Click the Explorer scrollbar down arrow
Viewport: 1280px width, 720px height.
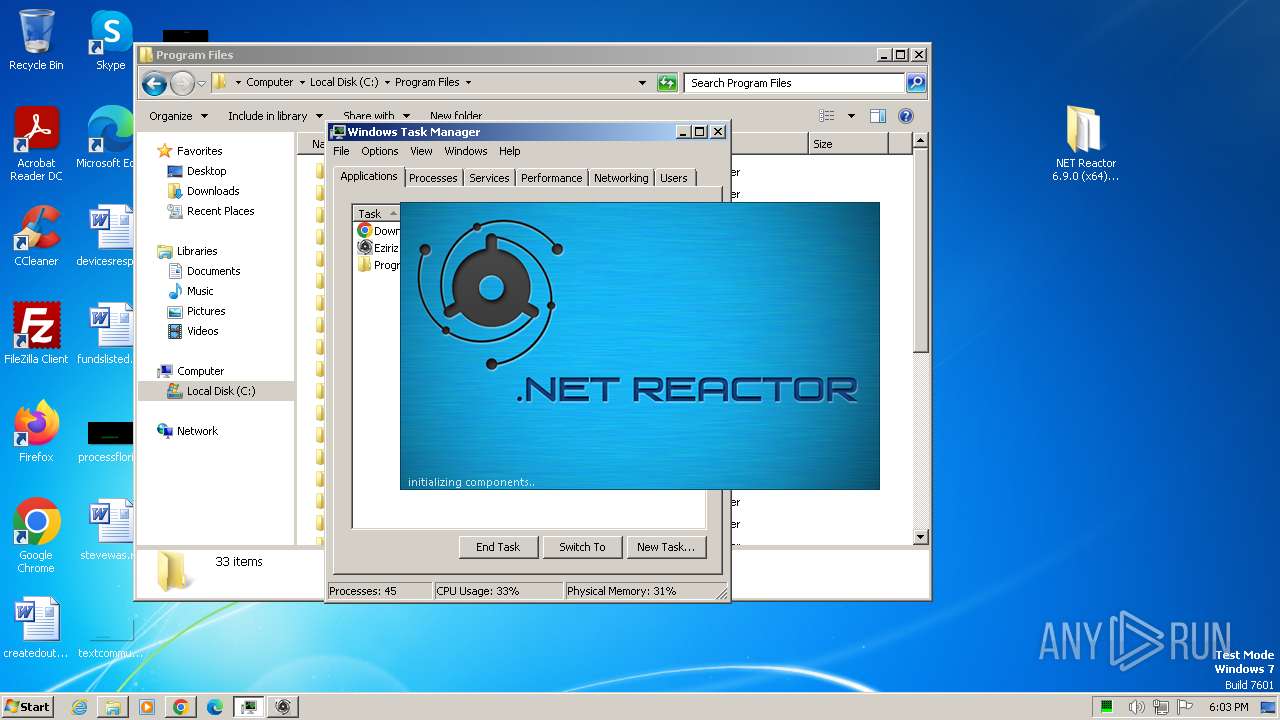[x=921, y=537]
